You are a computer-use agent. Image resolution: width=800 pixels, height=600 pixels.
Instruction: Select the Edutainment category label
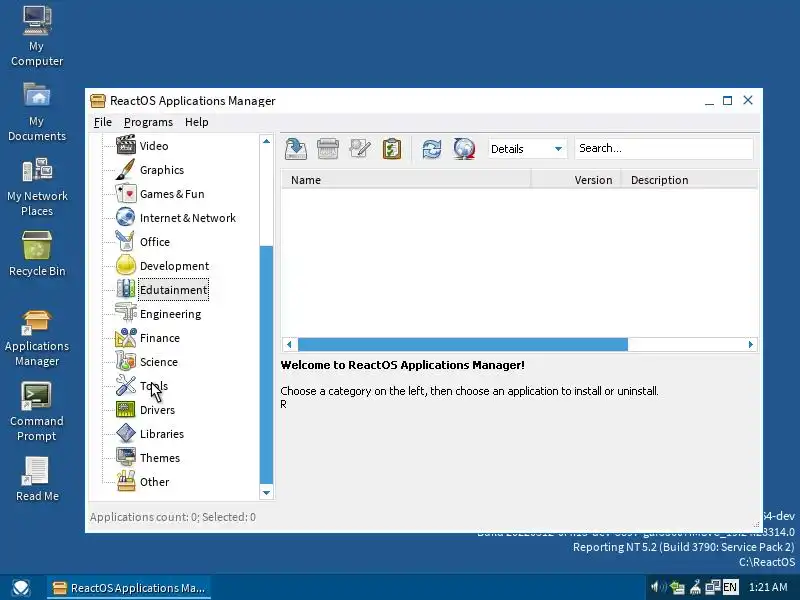[x=173, y=290]
